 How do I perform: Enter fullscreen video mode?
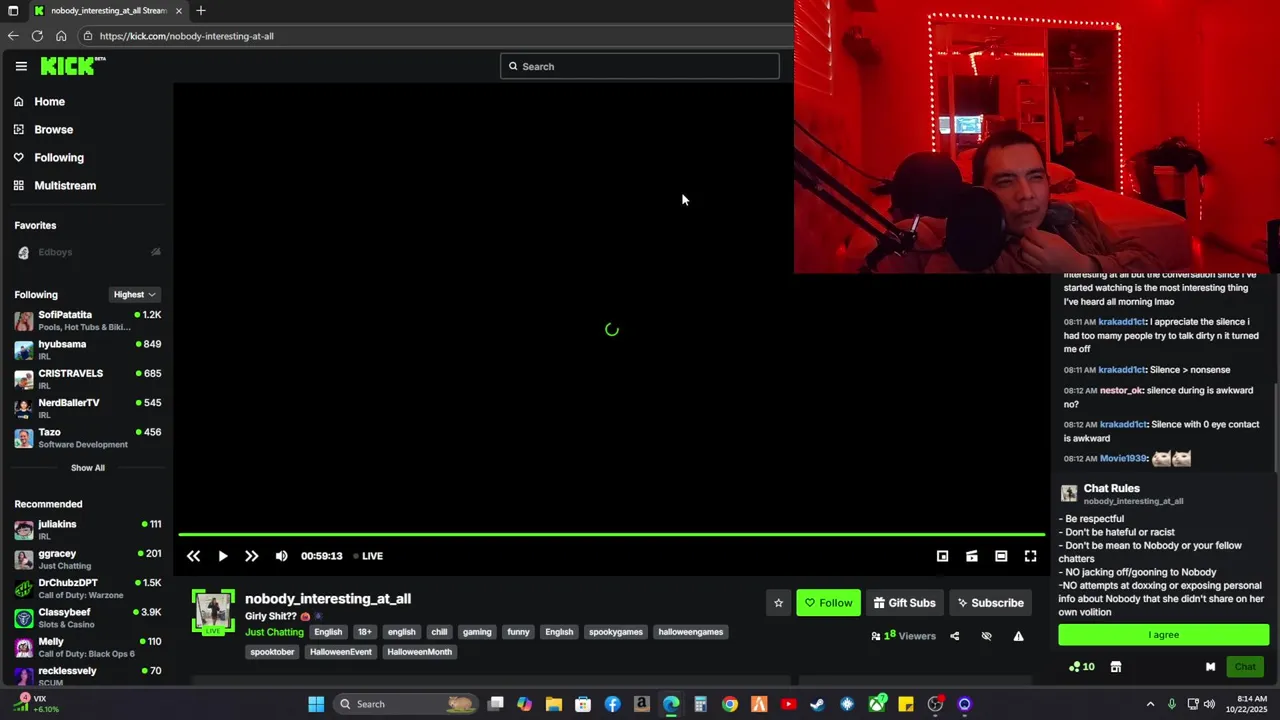pos(1030,556)
